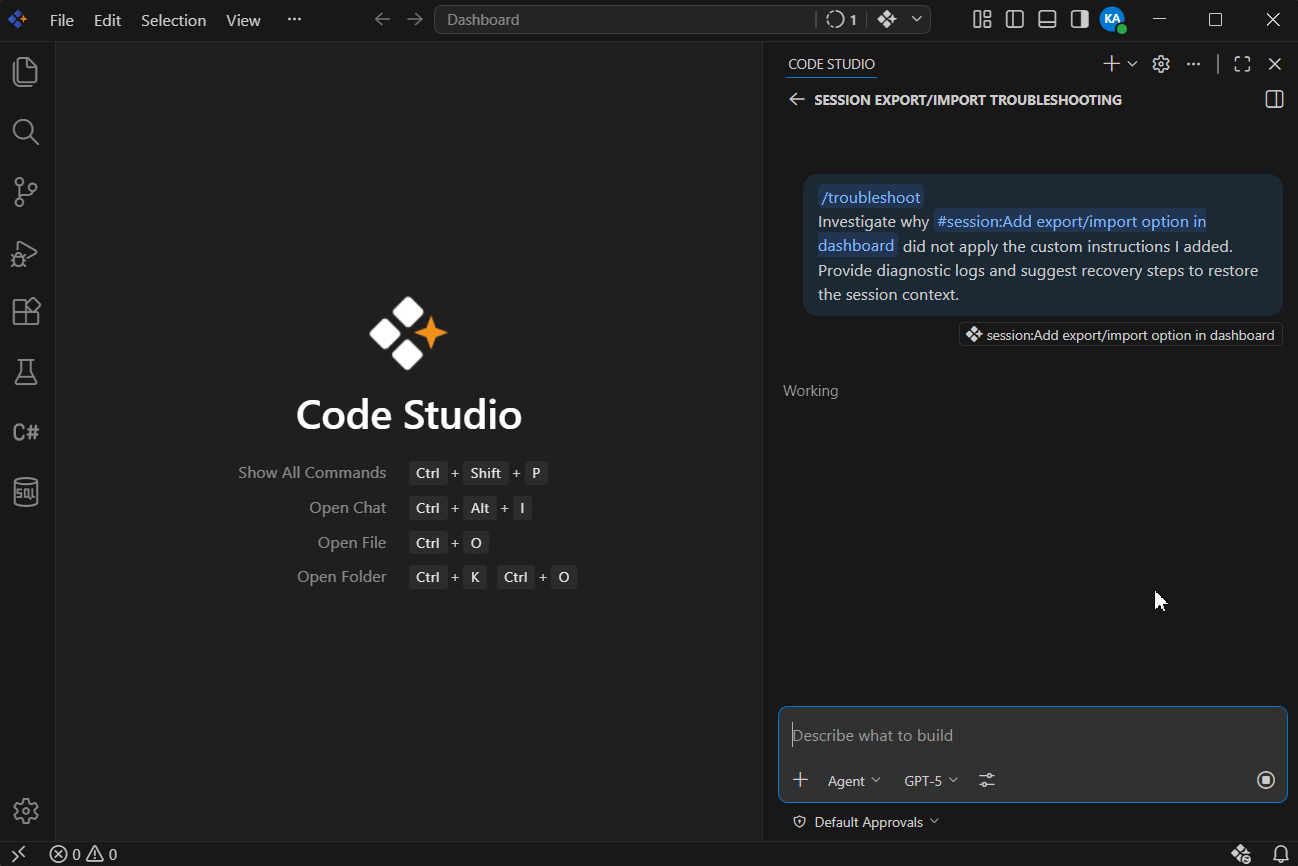Open the new chat options chevron

pos(1133,64)
